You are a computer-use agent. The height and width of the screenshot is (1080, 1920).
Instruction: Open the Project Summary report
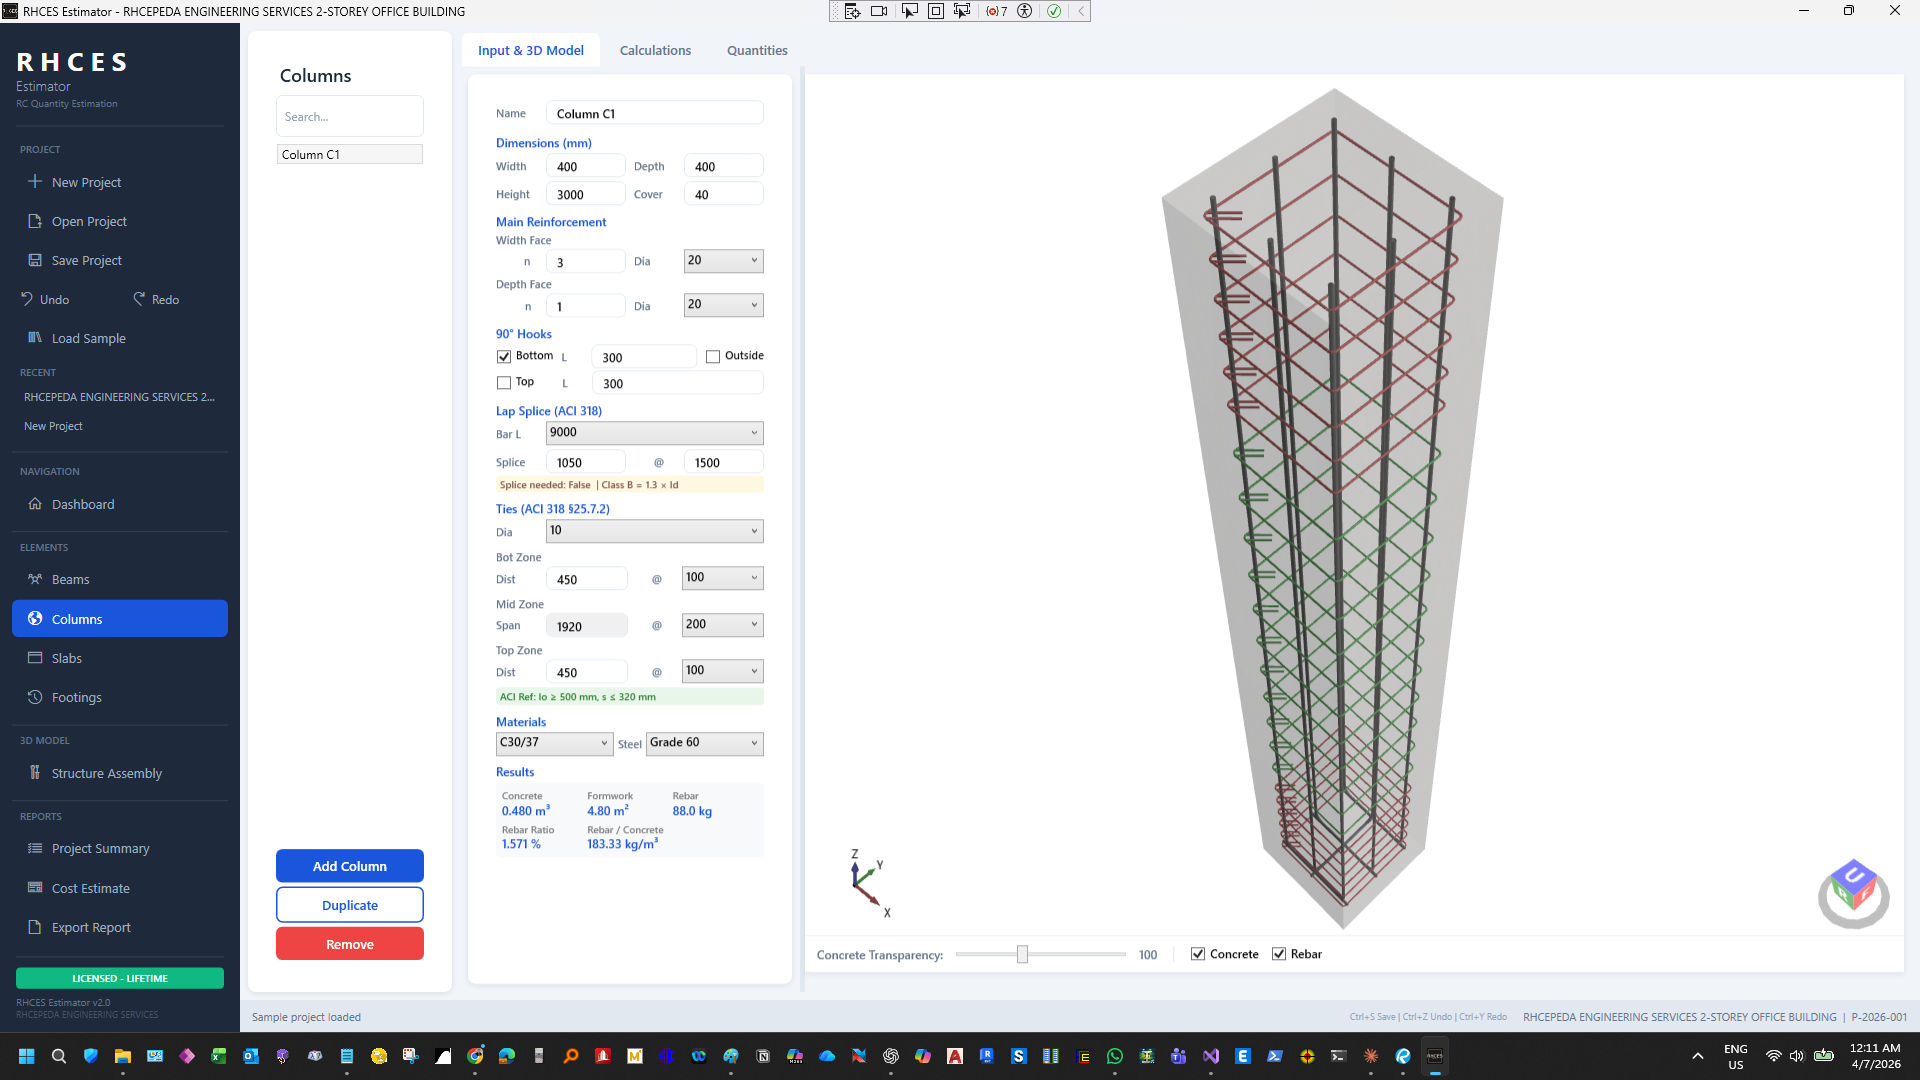pos(101,848)
